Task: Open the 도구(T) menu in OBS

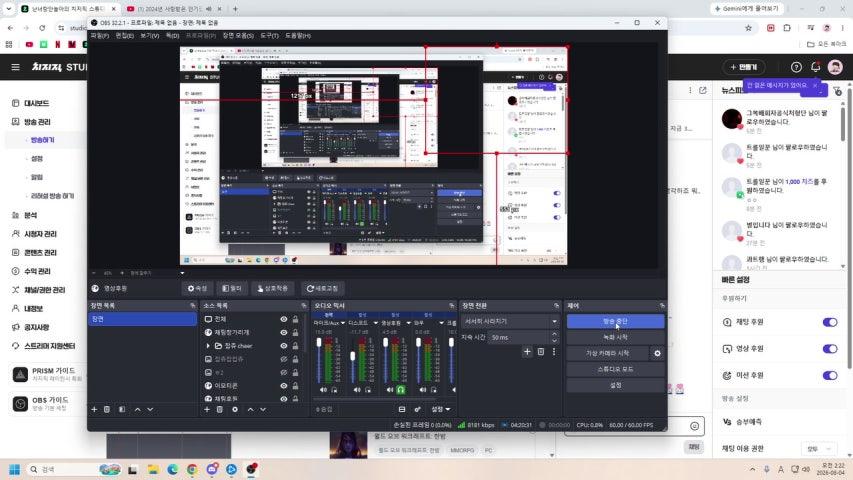Action: click(269, 35)
